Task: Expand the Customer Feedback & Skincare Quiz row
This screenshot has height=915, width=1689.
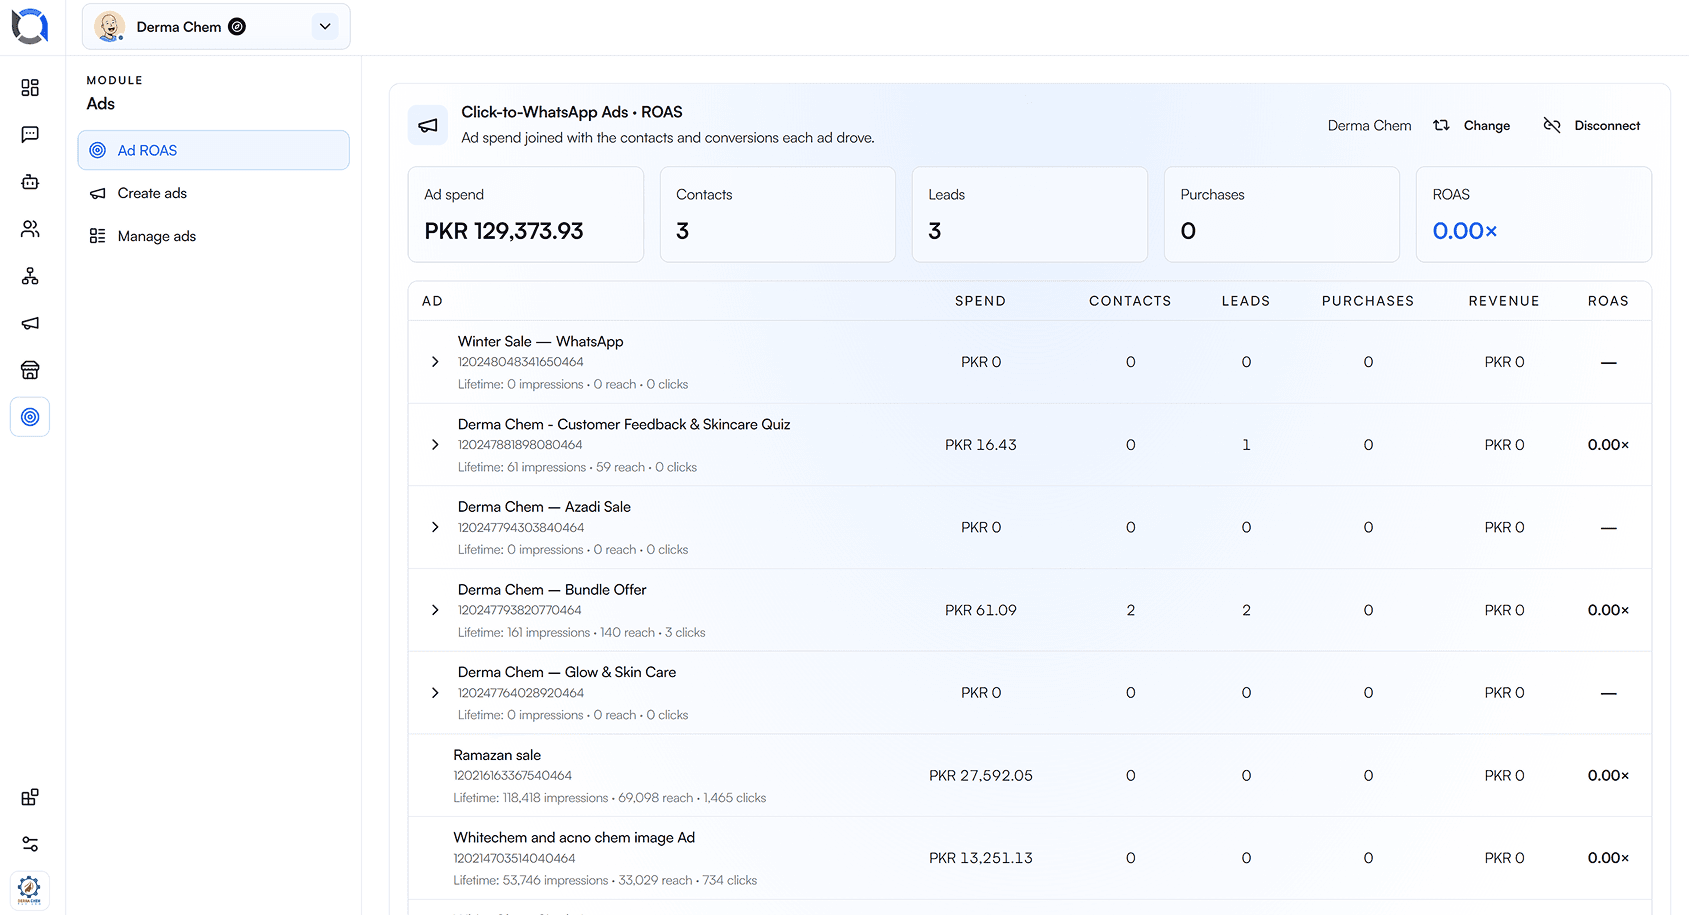Action: pyautogui.click(x=435, y=445)
